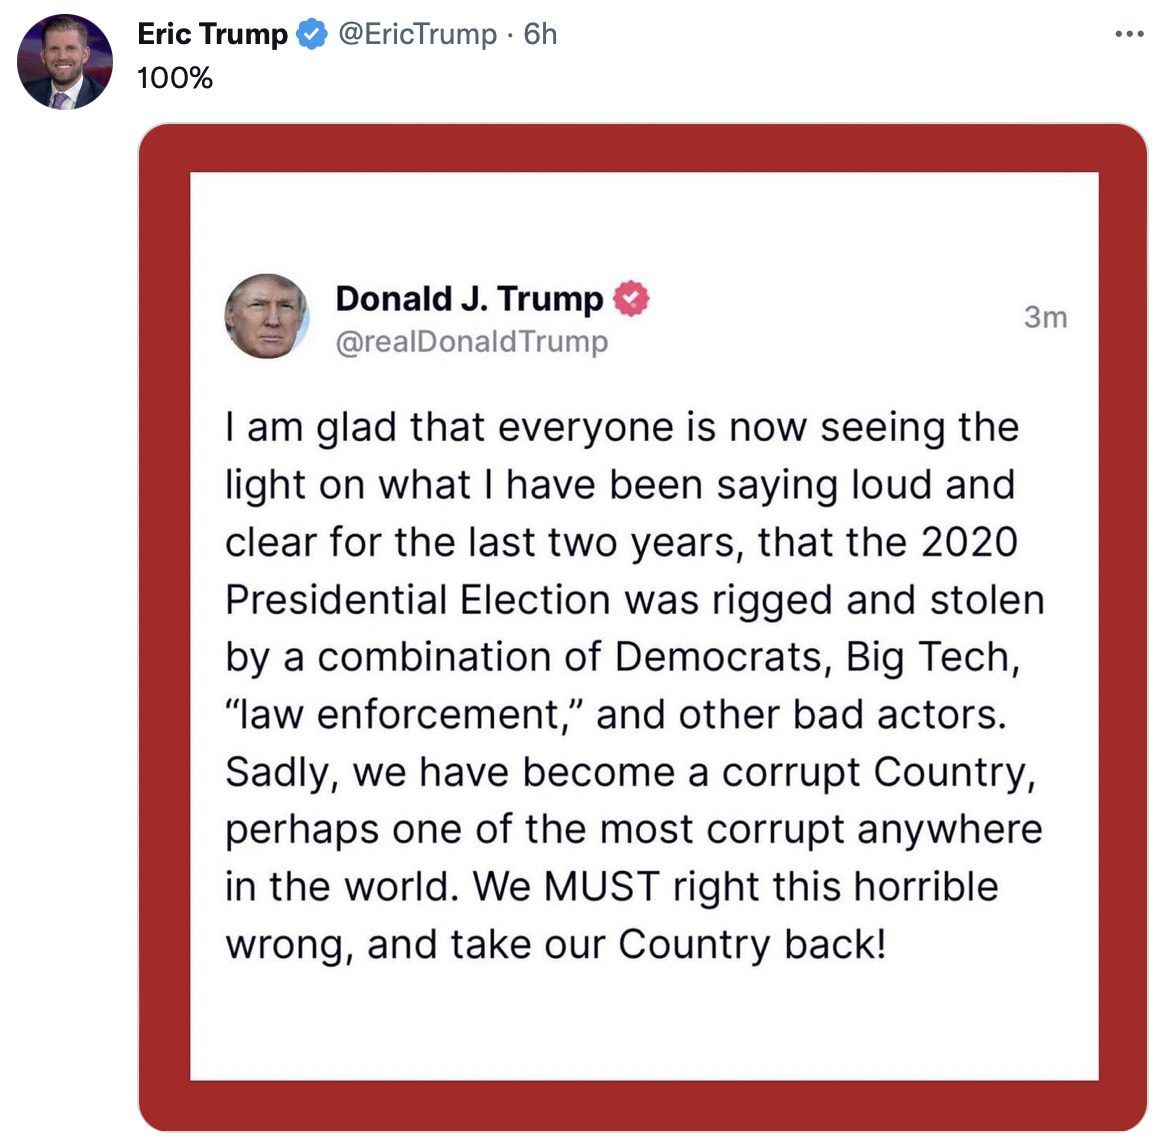Open the Eric Trump display name link

pyautogui.click(x=212, y=34)
